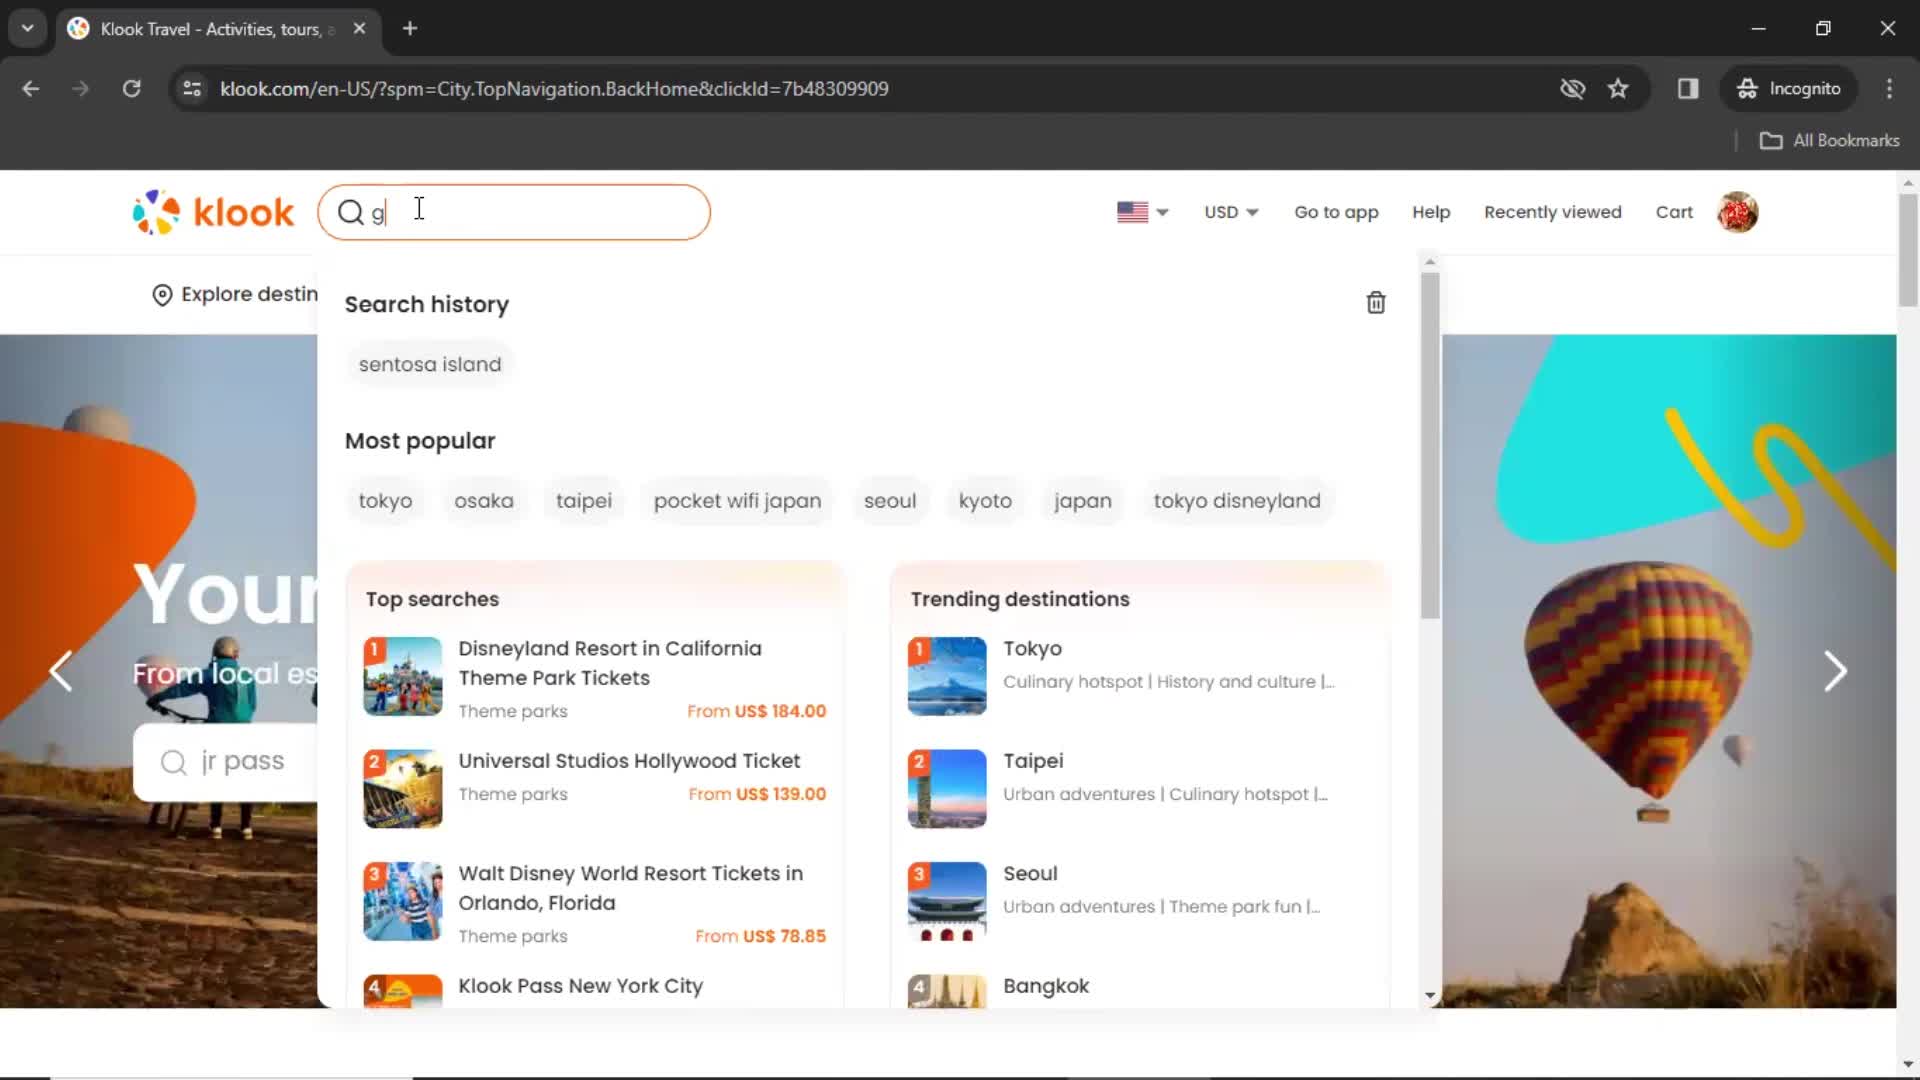The width and height of the screenshot is (1920, 1080).
Task: Delete search history with trash icon
Action: click(1376, 303)
